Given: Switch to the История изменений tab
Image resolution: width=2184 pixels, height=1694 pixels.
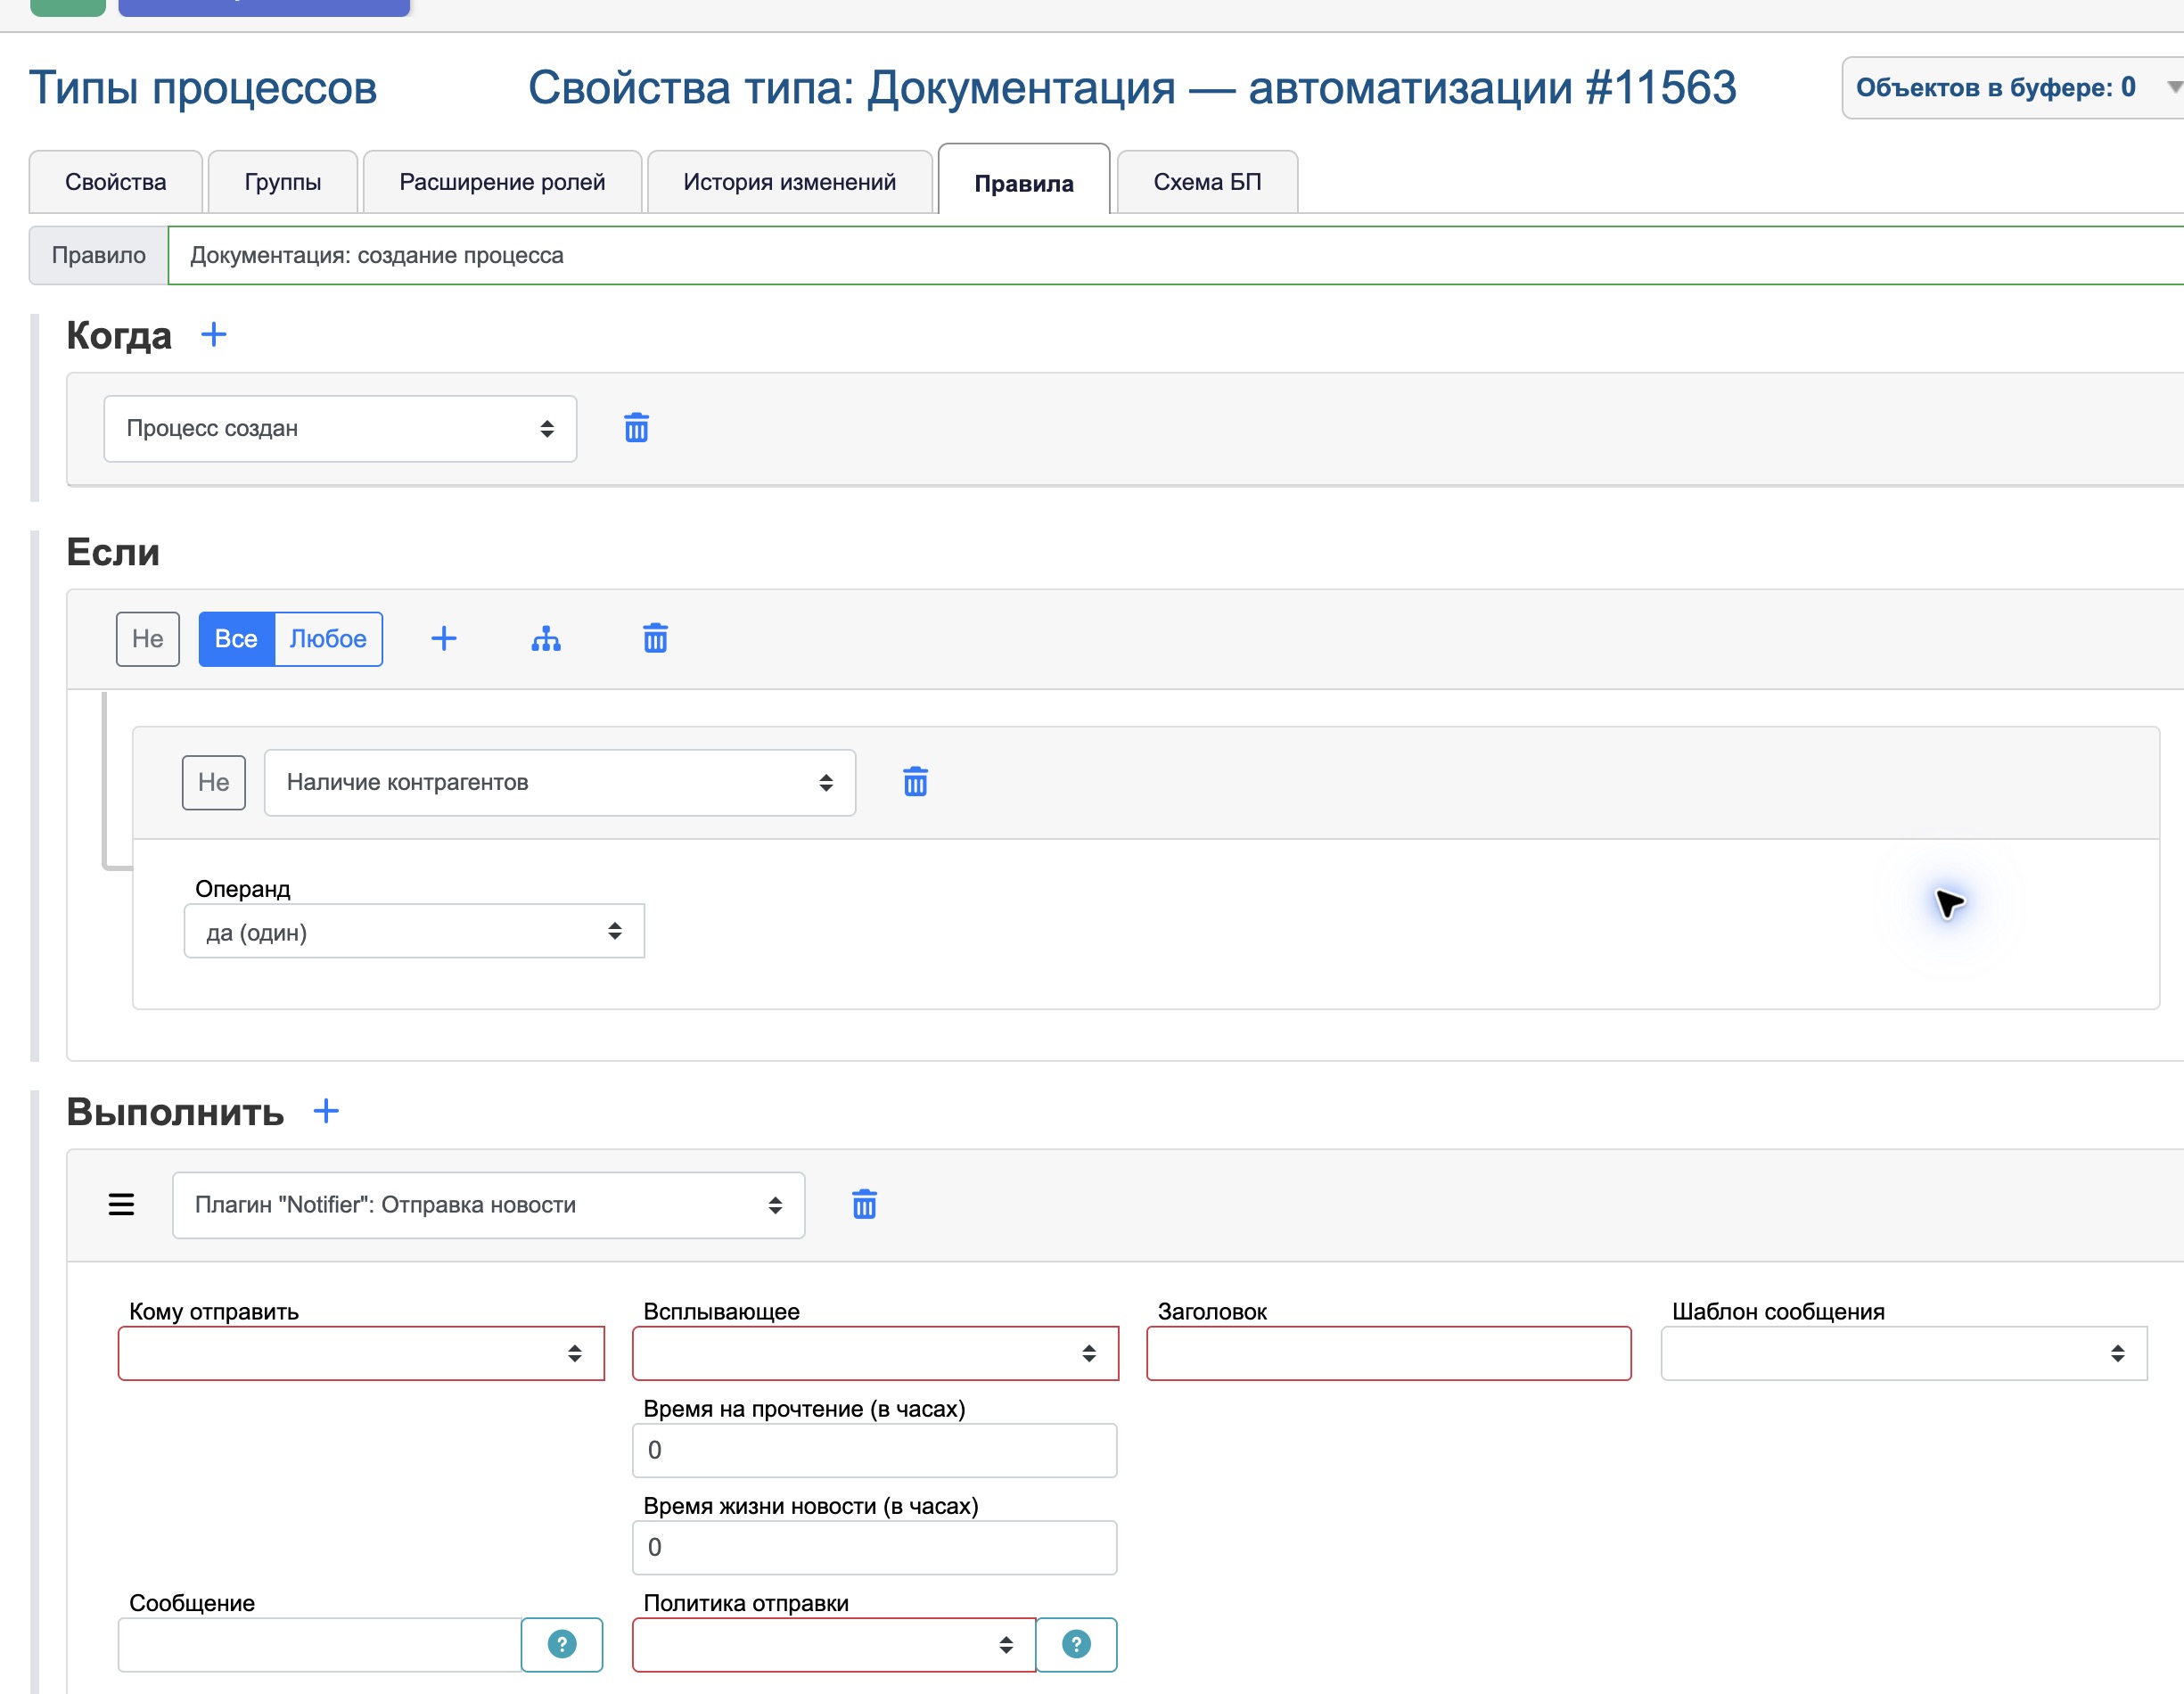Looking at the screenshot, I should pyautogui.click(x=790, y=182).
